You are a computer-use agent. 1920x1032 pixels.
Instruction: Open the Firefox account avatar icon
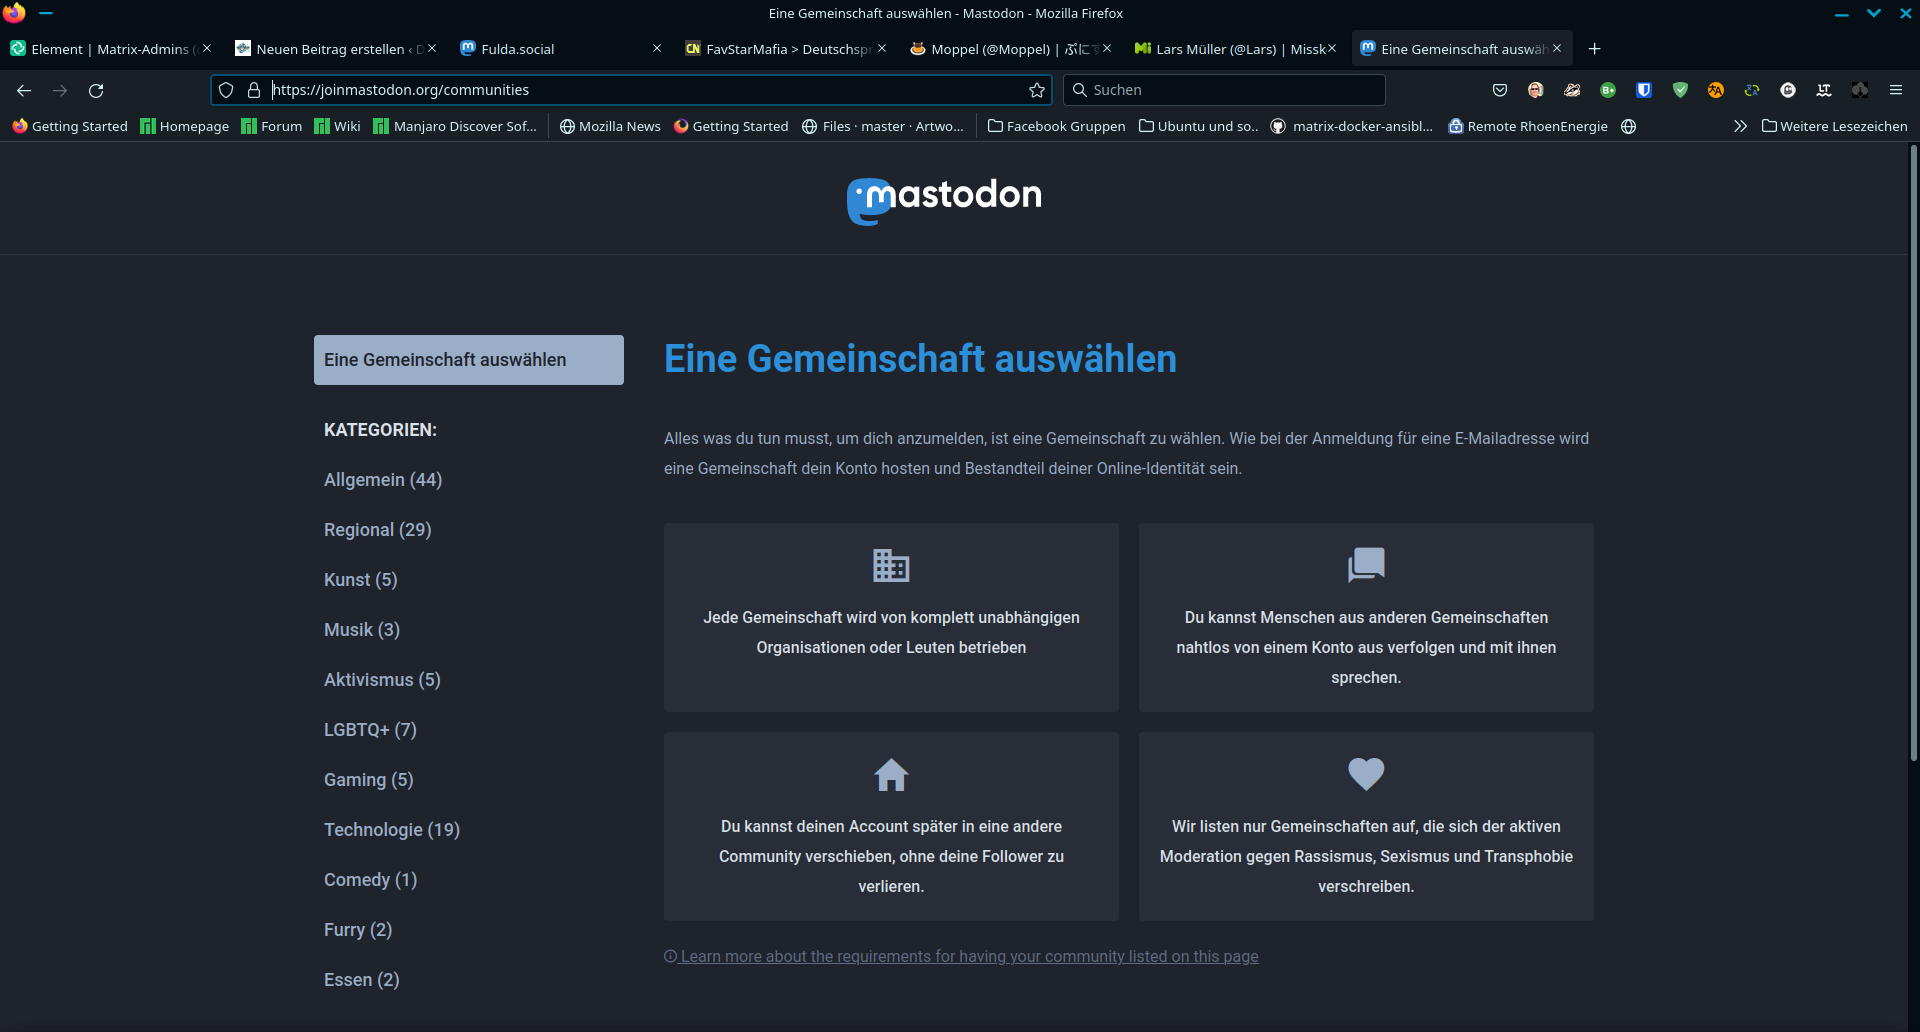pyautogui.click(x=1535, y=90)
